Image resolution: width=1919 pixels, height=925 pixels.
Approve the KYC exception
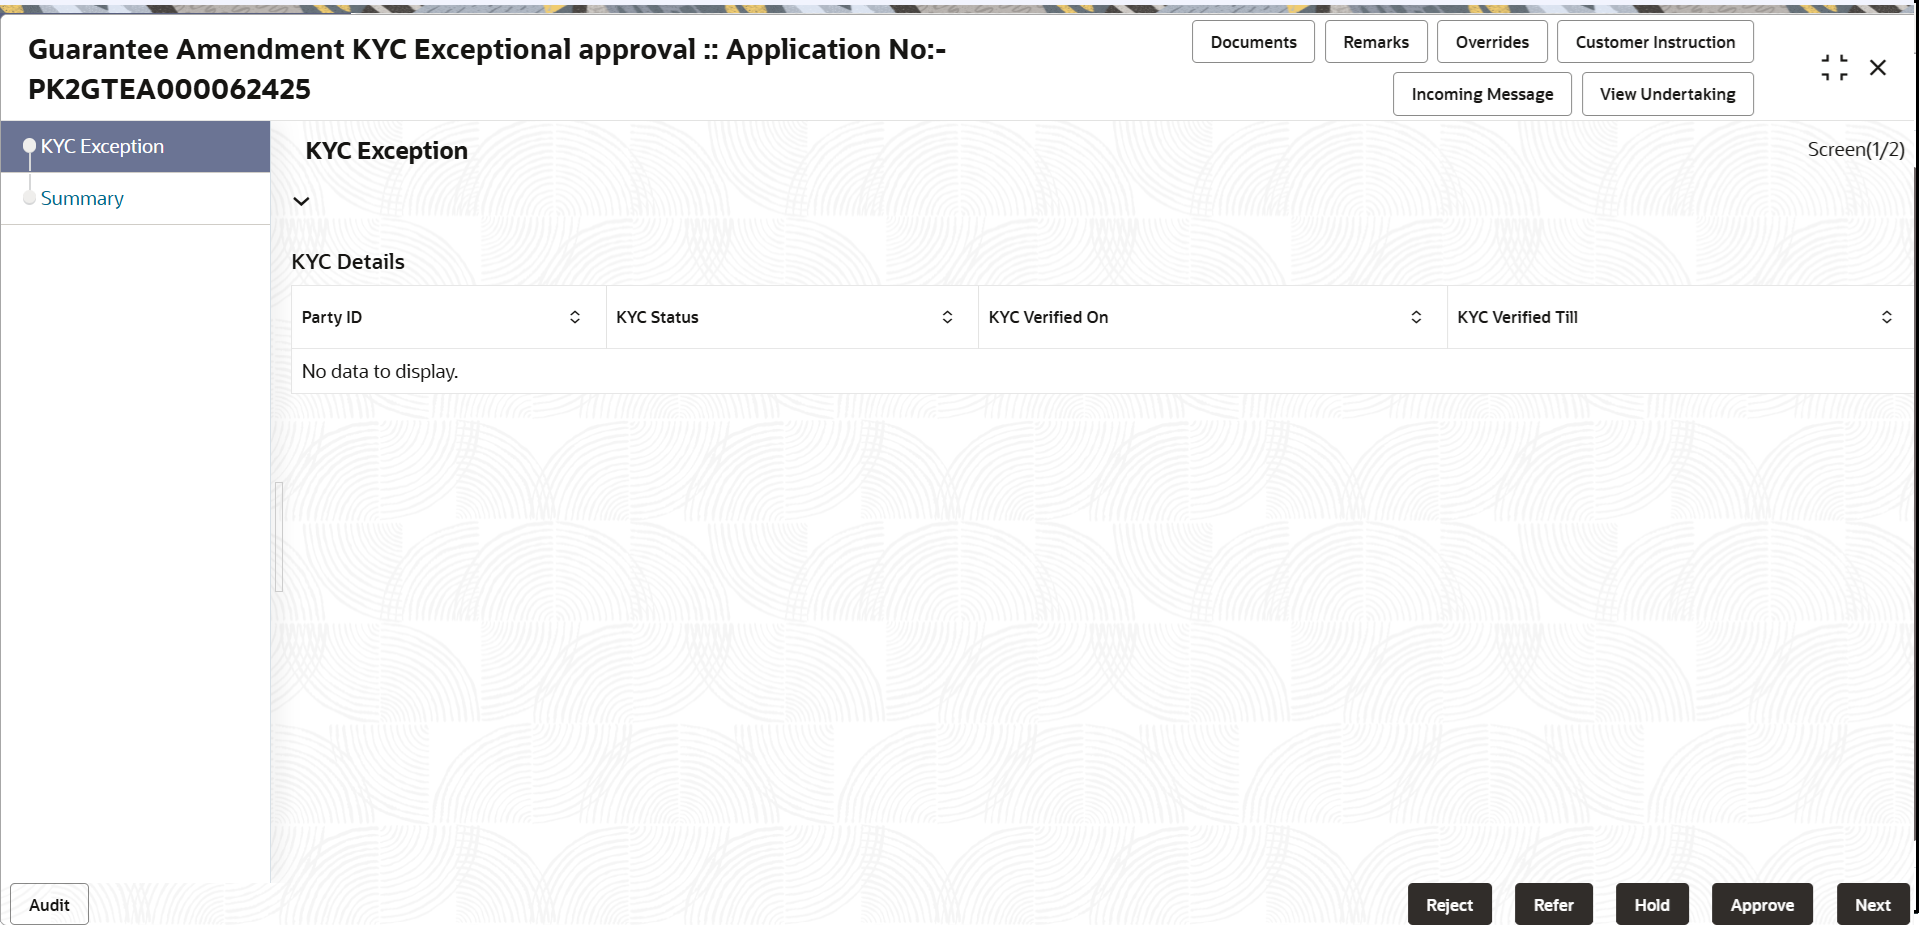pyautogui.click(x=1762, y=903)
